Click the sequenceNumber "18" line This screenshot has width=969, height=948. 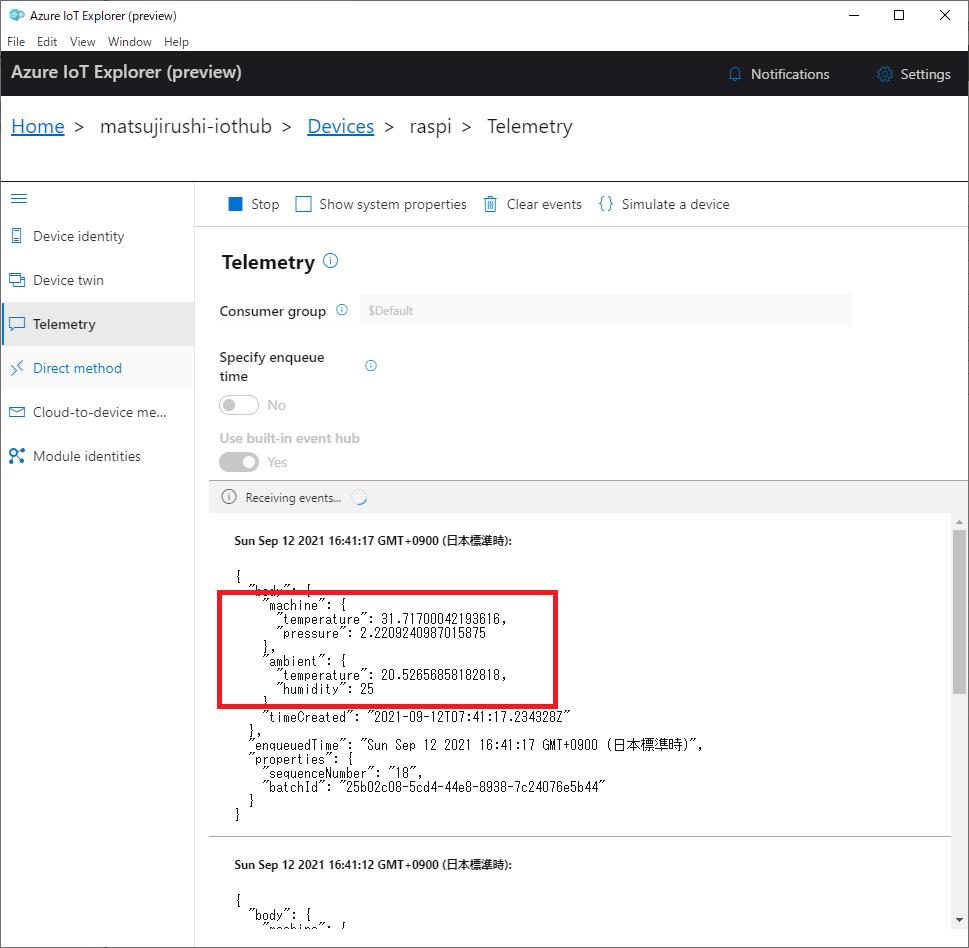click(x=342, y=773)
